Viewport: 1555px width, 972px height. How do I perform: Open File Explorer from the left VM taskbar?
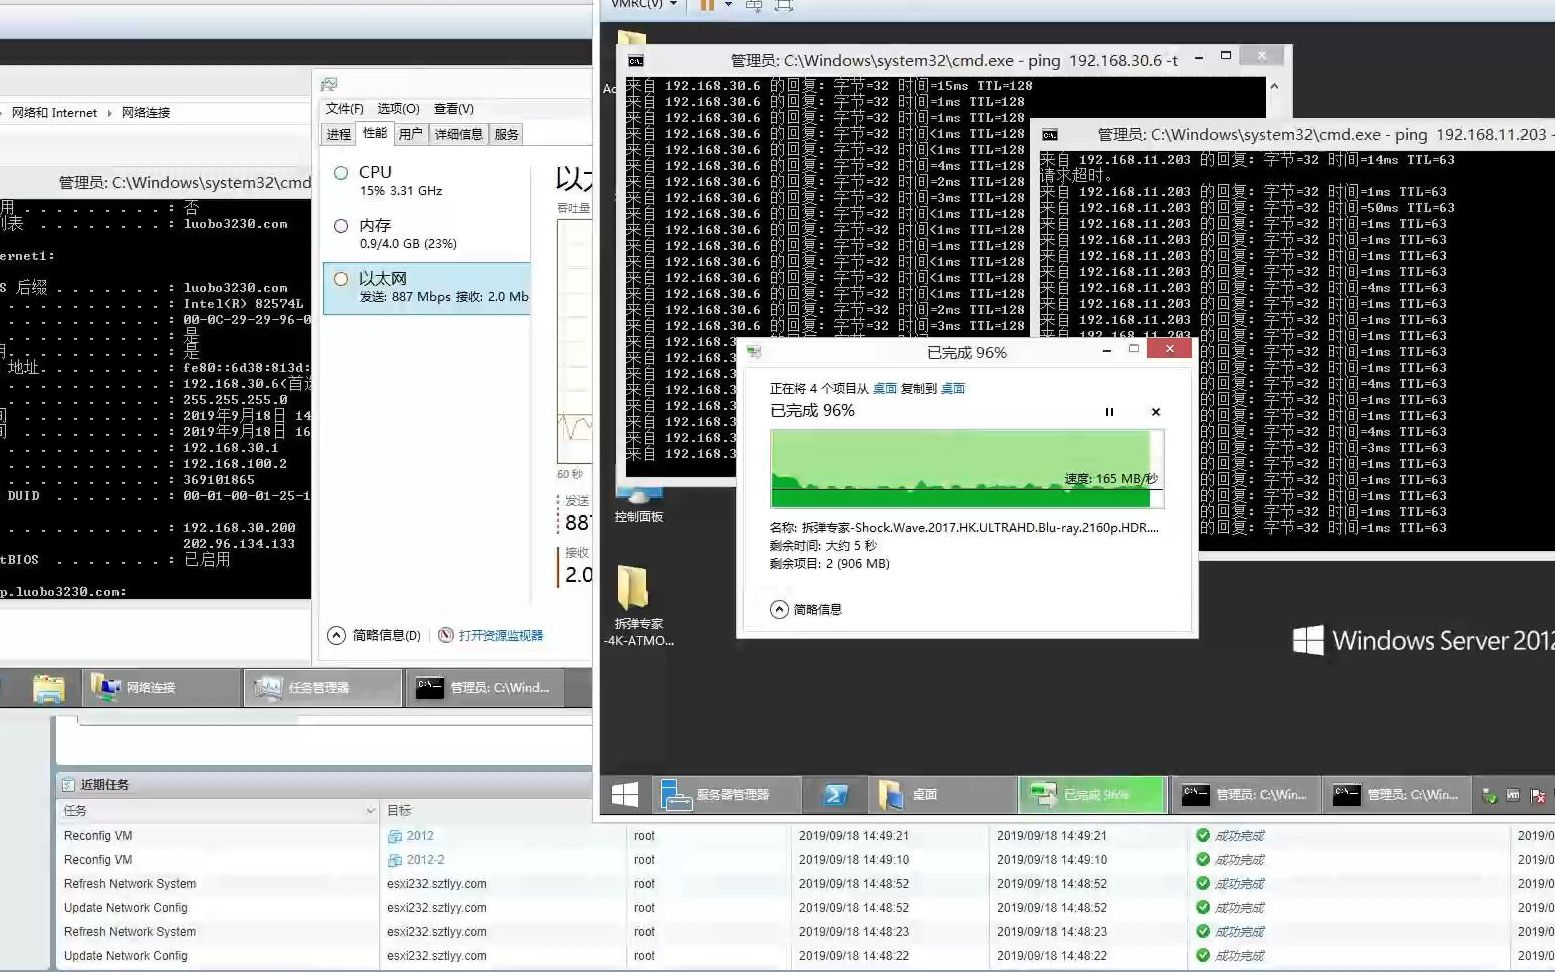[48, 688]
